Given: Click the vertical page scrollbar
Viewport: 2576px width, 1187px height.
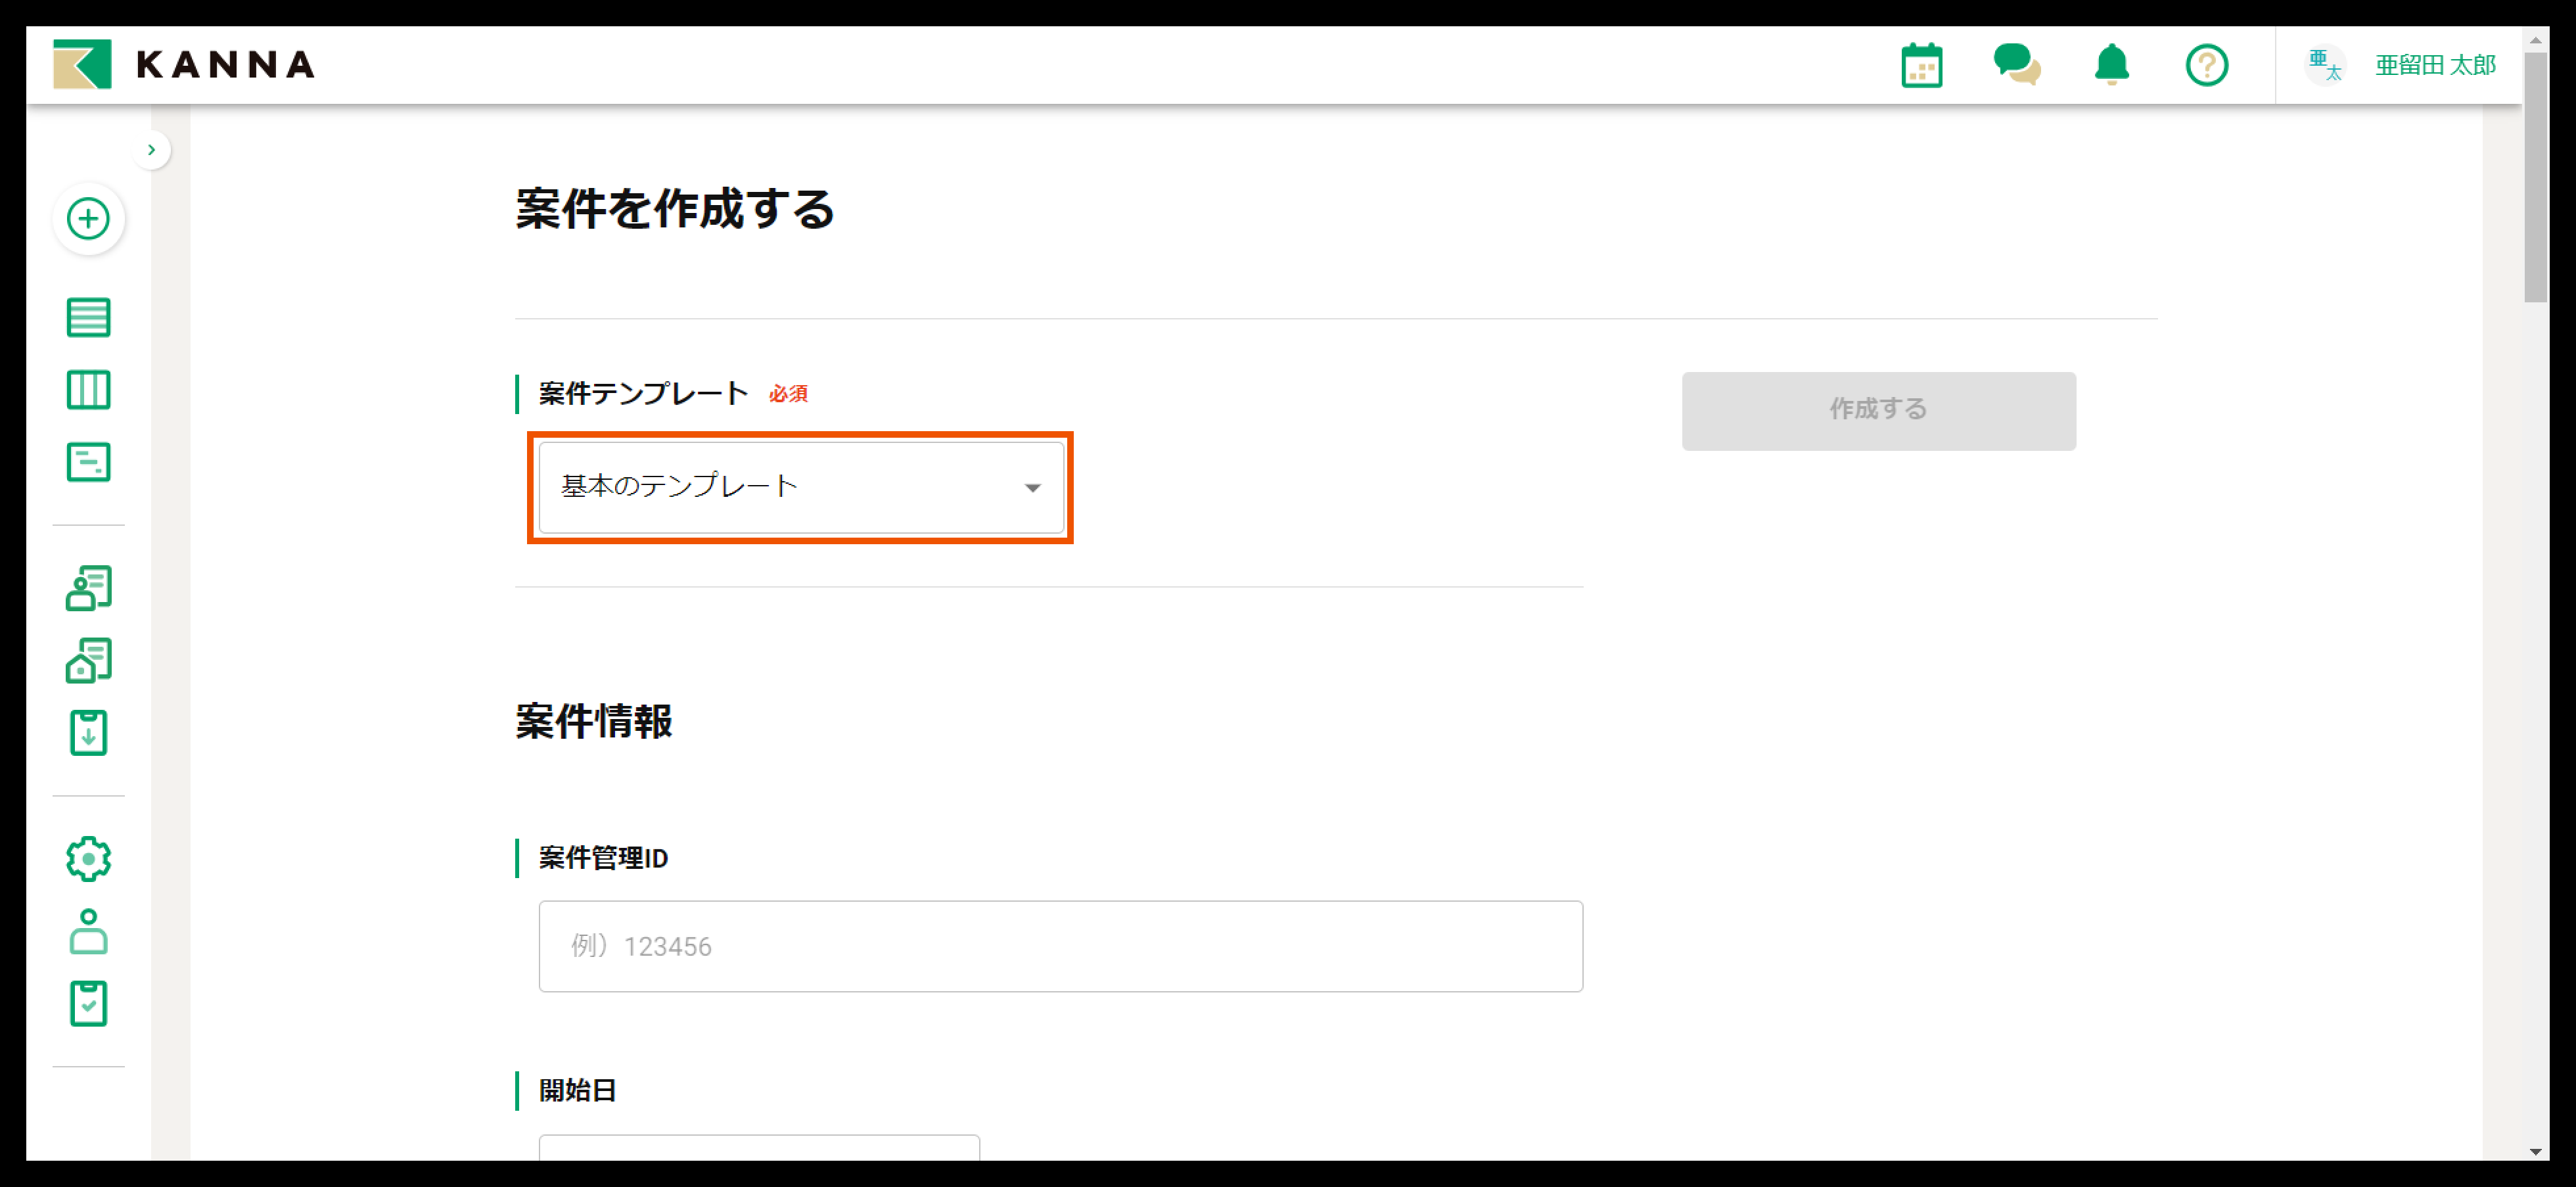Looking at the screenshot, I should (x=2534, y=180).
